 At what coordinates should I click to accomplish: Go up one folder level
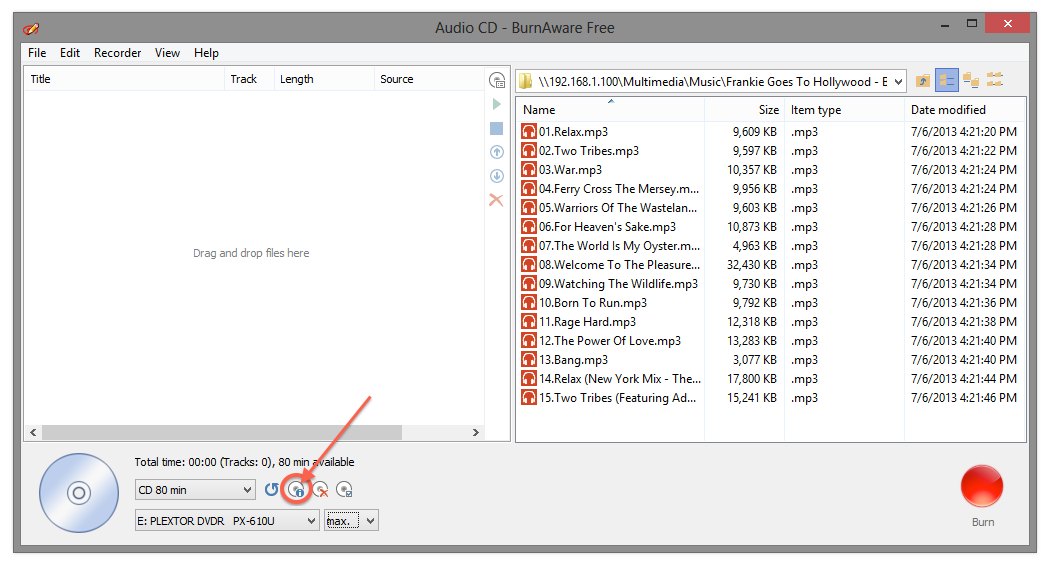pyautogui.click(x=923, y=81)
